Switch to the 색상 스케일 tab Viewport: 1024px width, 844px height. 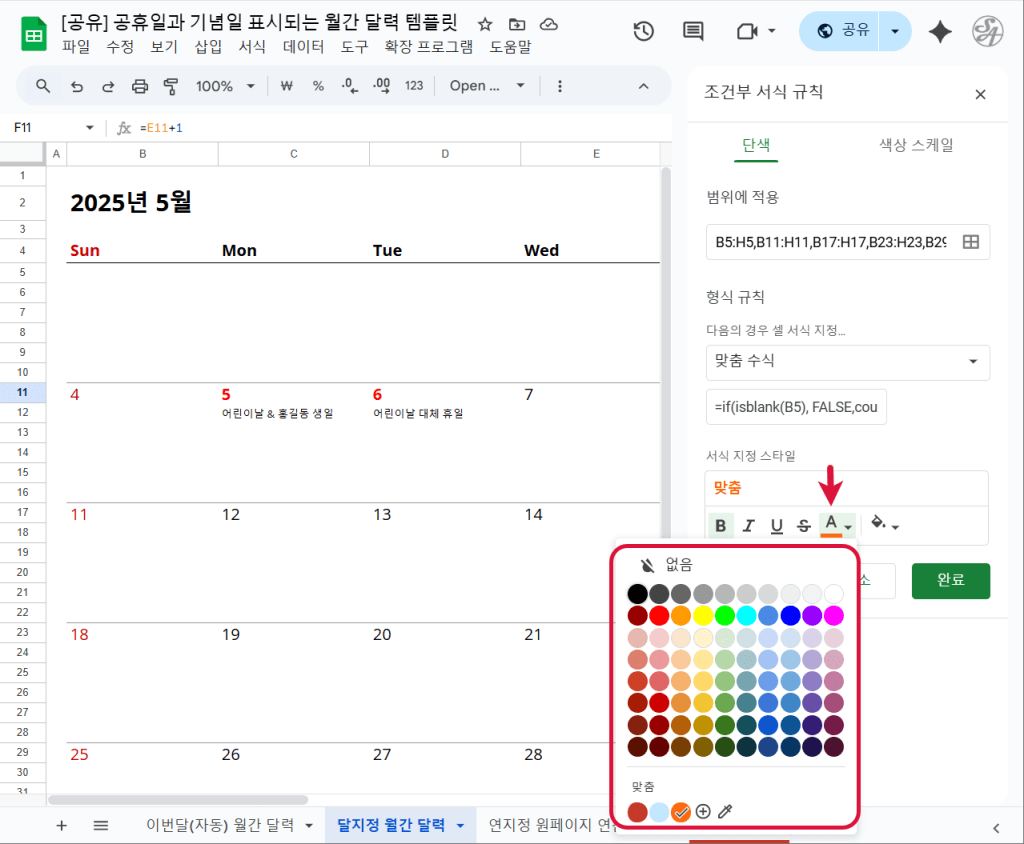[x=915, y=145]
